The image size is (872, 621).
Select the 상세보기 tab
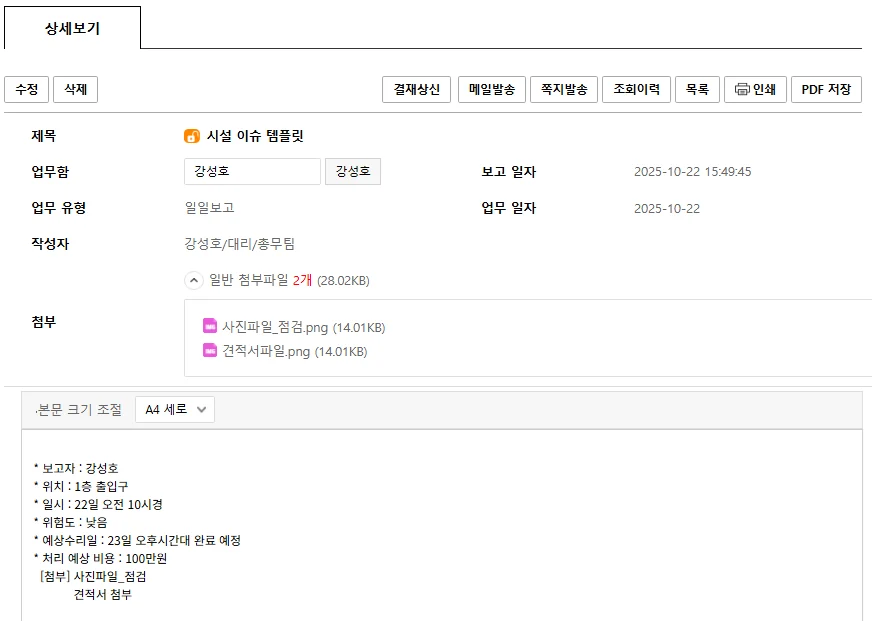tap(72, 29)
